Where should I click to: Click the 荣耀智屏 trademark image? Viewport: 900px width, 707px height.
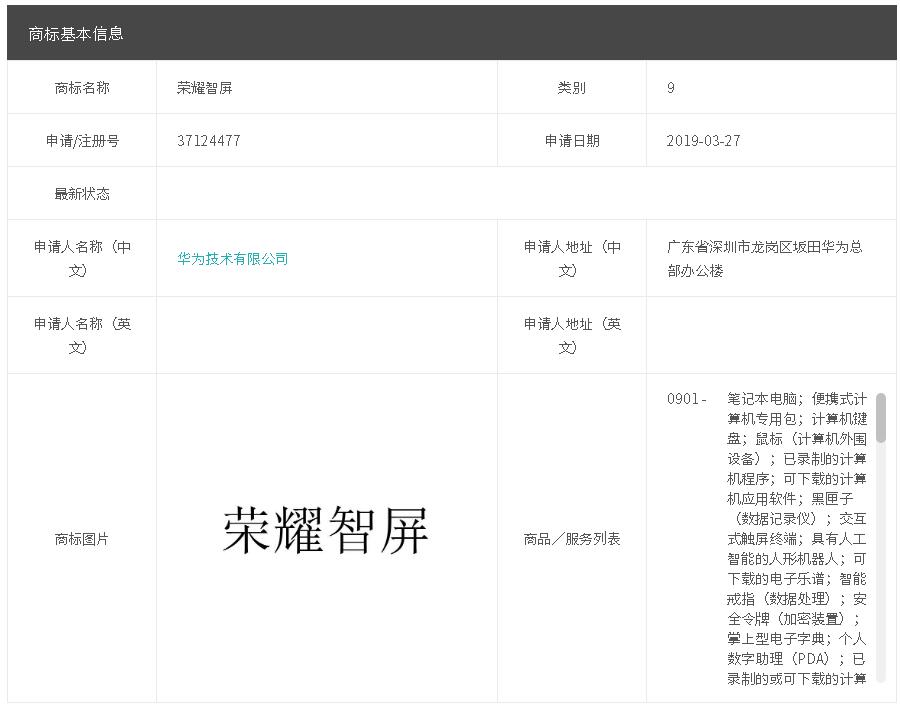tap(326, 531)
